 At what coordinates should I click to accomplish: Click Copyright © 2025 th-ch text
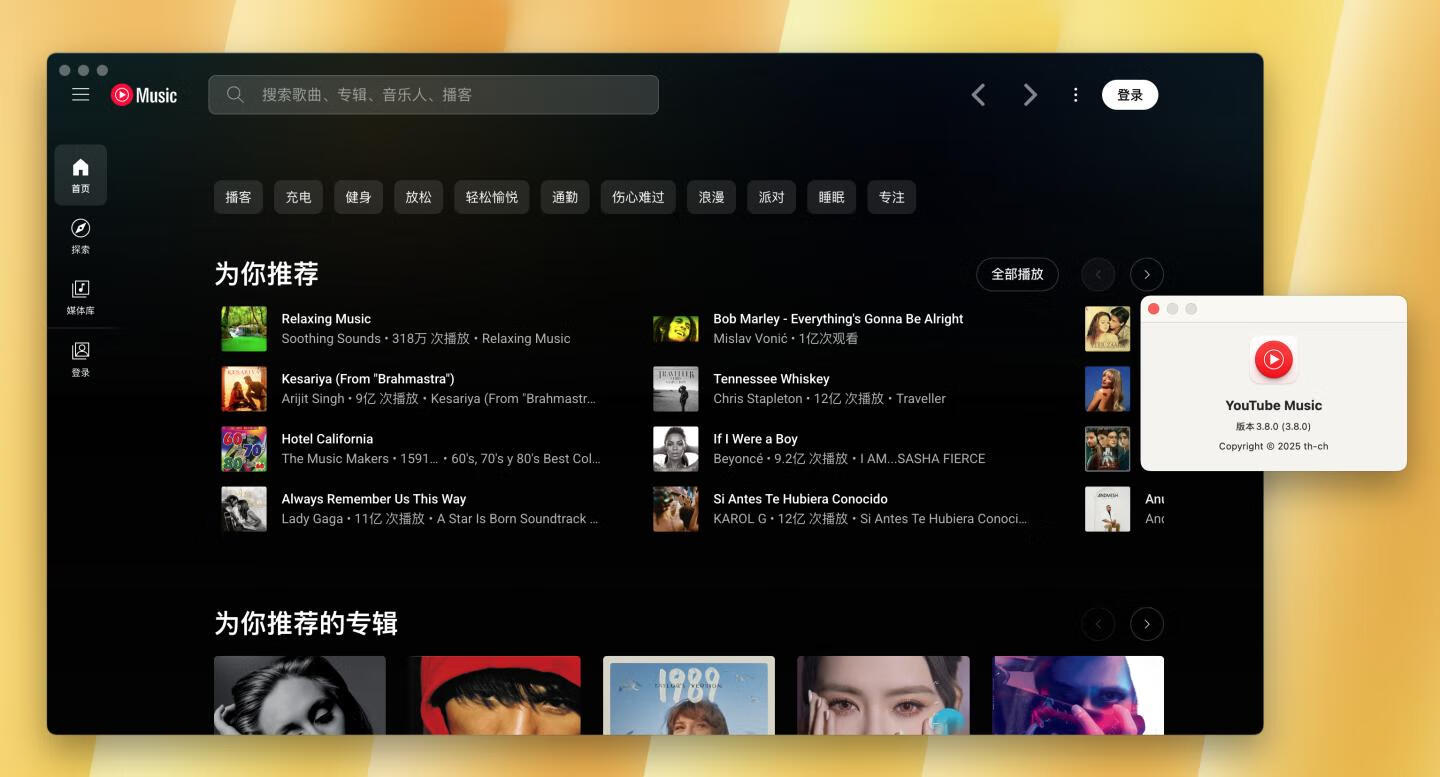(x=1273, y=446)
